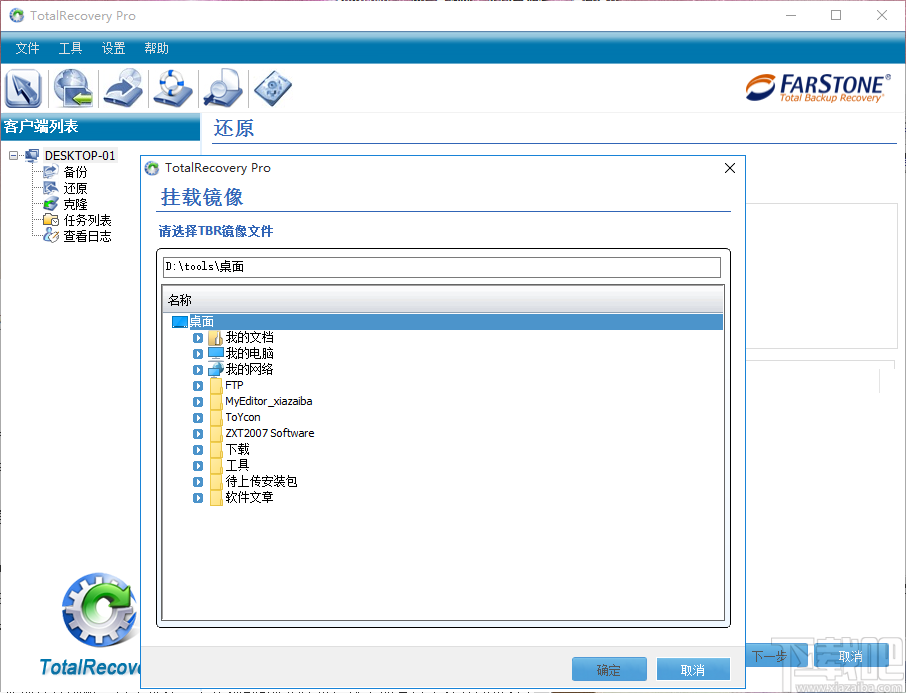Open 任务列表 in the sidebar tree

coord(86,219)
